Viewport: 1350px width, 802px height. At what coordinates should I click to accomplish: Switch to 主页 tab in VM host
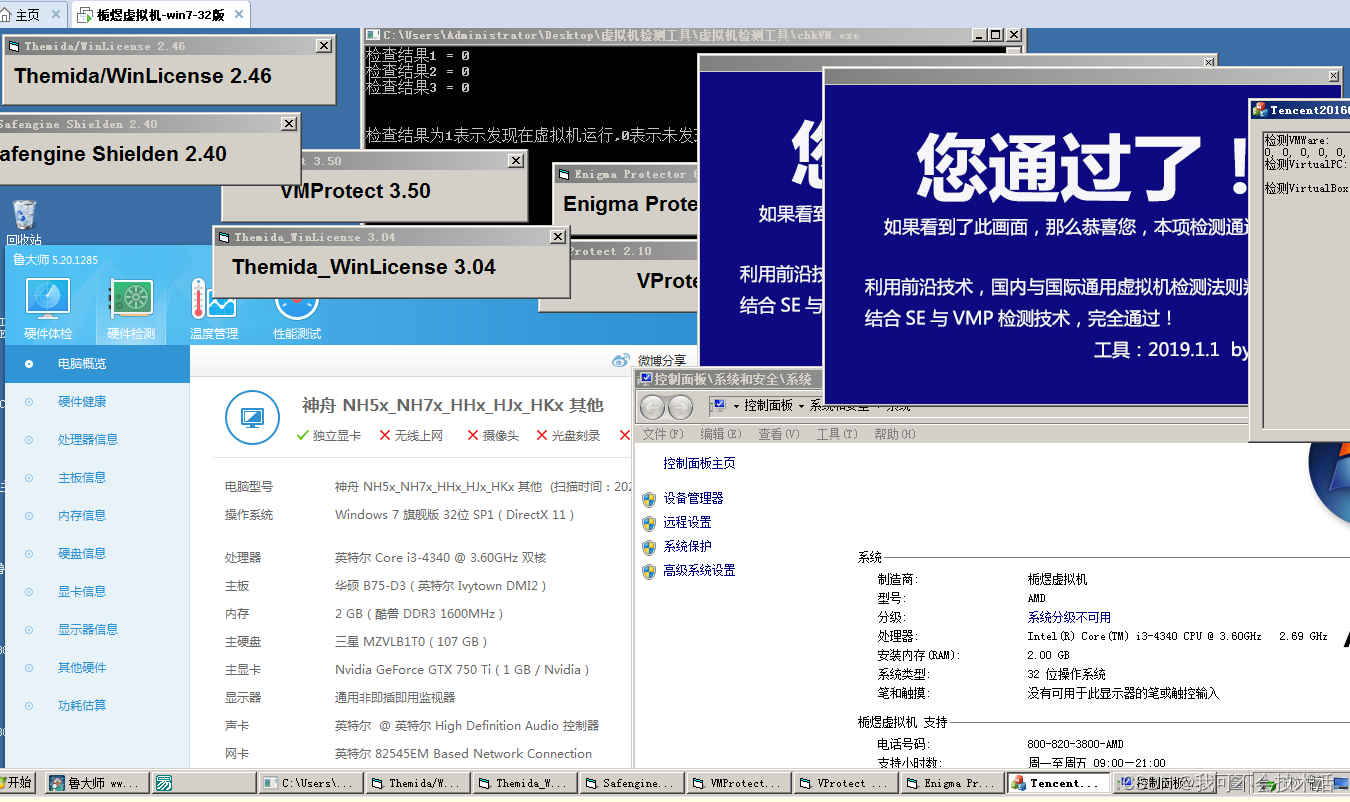click(34, 15)
